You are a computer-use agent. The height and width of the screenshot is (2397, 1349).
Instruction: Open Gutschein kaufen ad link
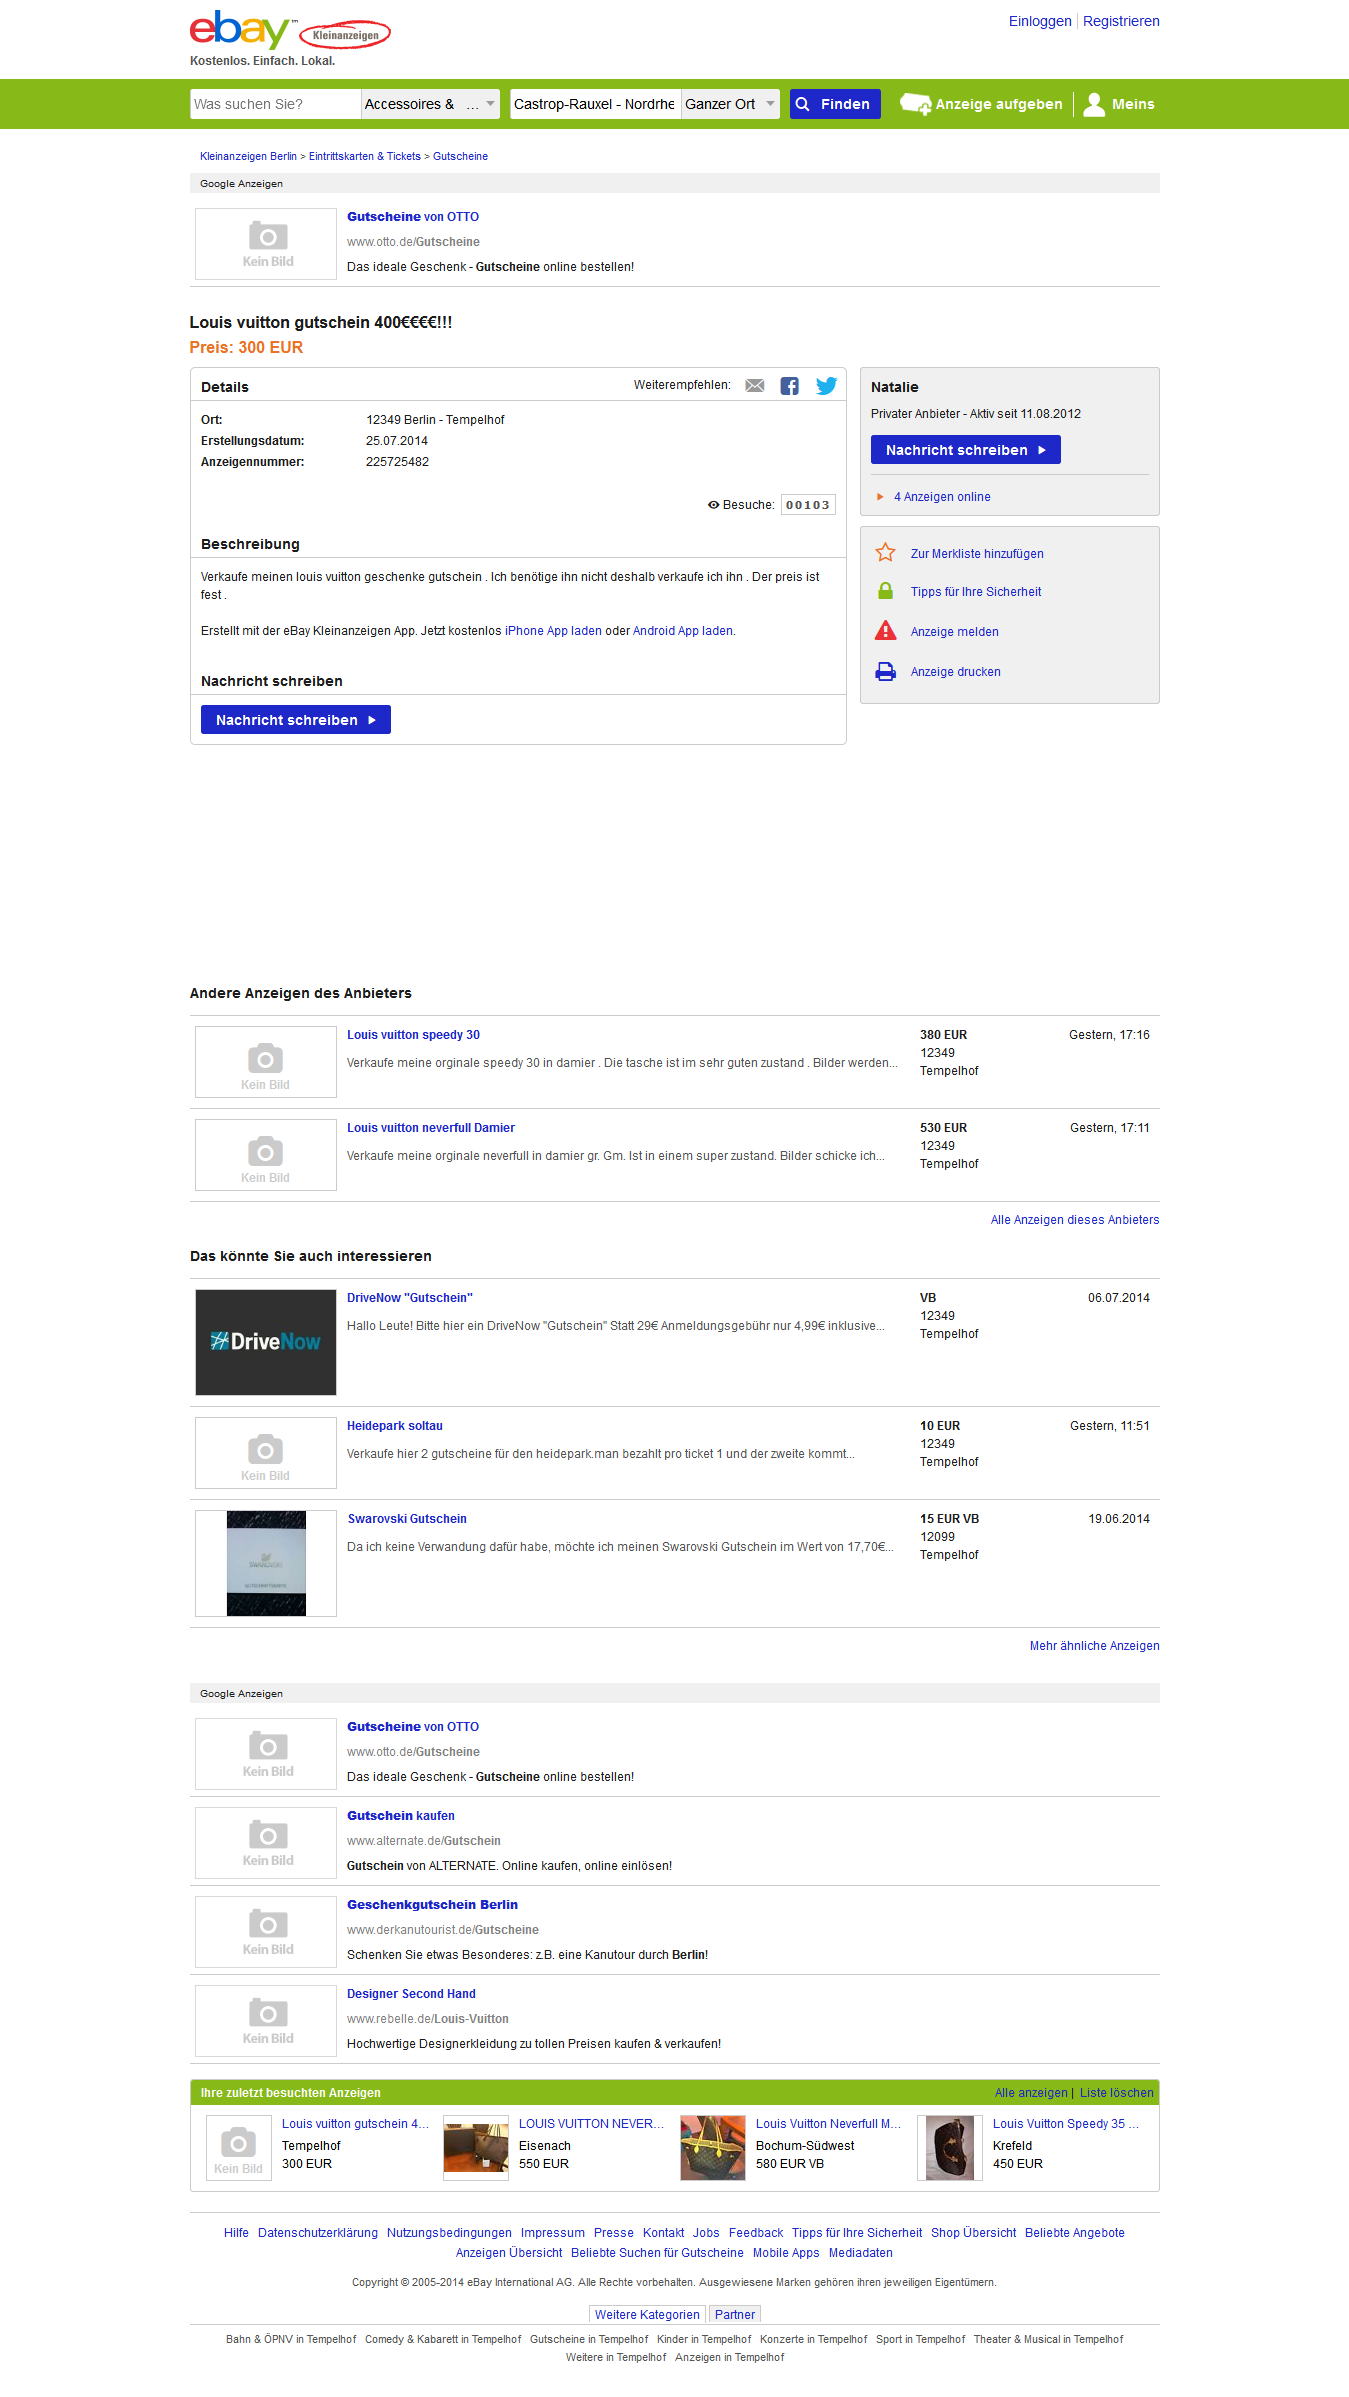click(x=401, y=1816)
